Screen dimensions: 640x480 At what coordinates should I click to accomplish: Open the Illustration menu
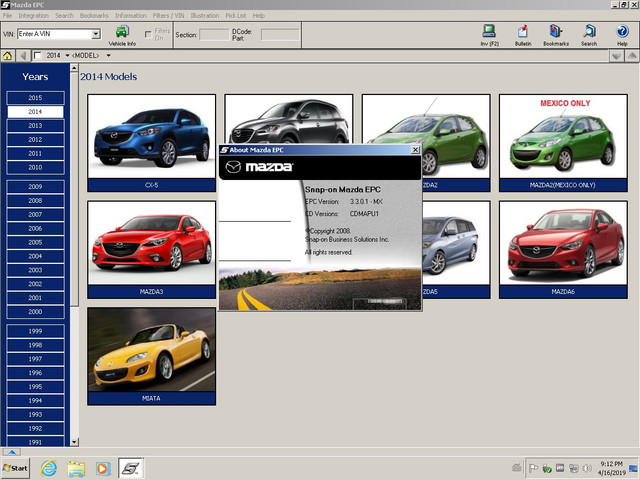[205, 16]
